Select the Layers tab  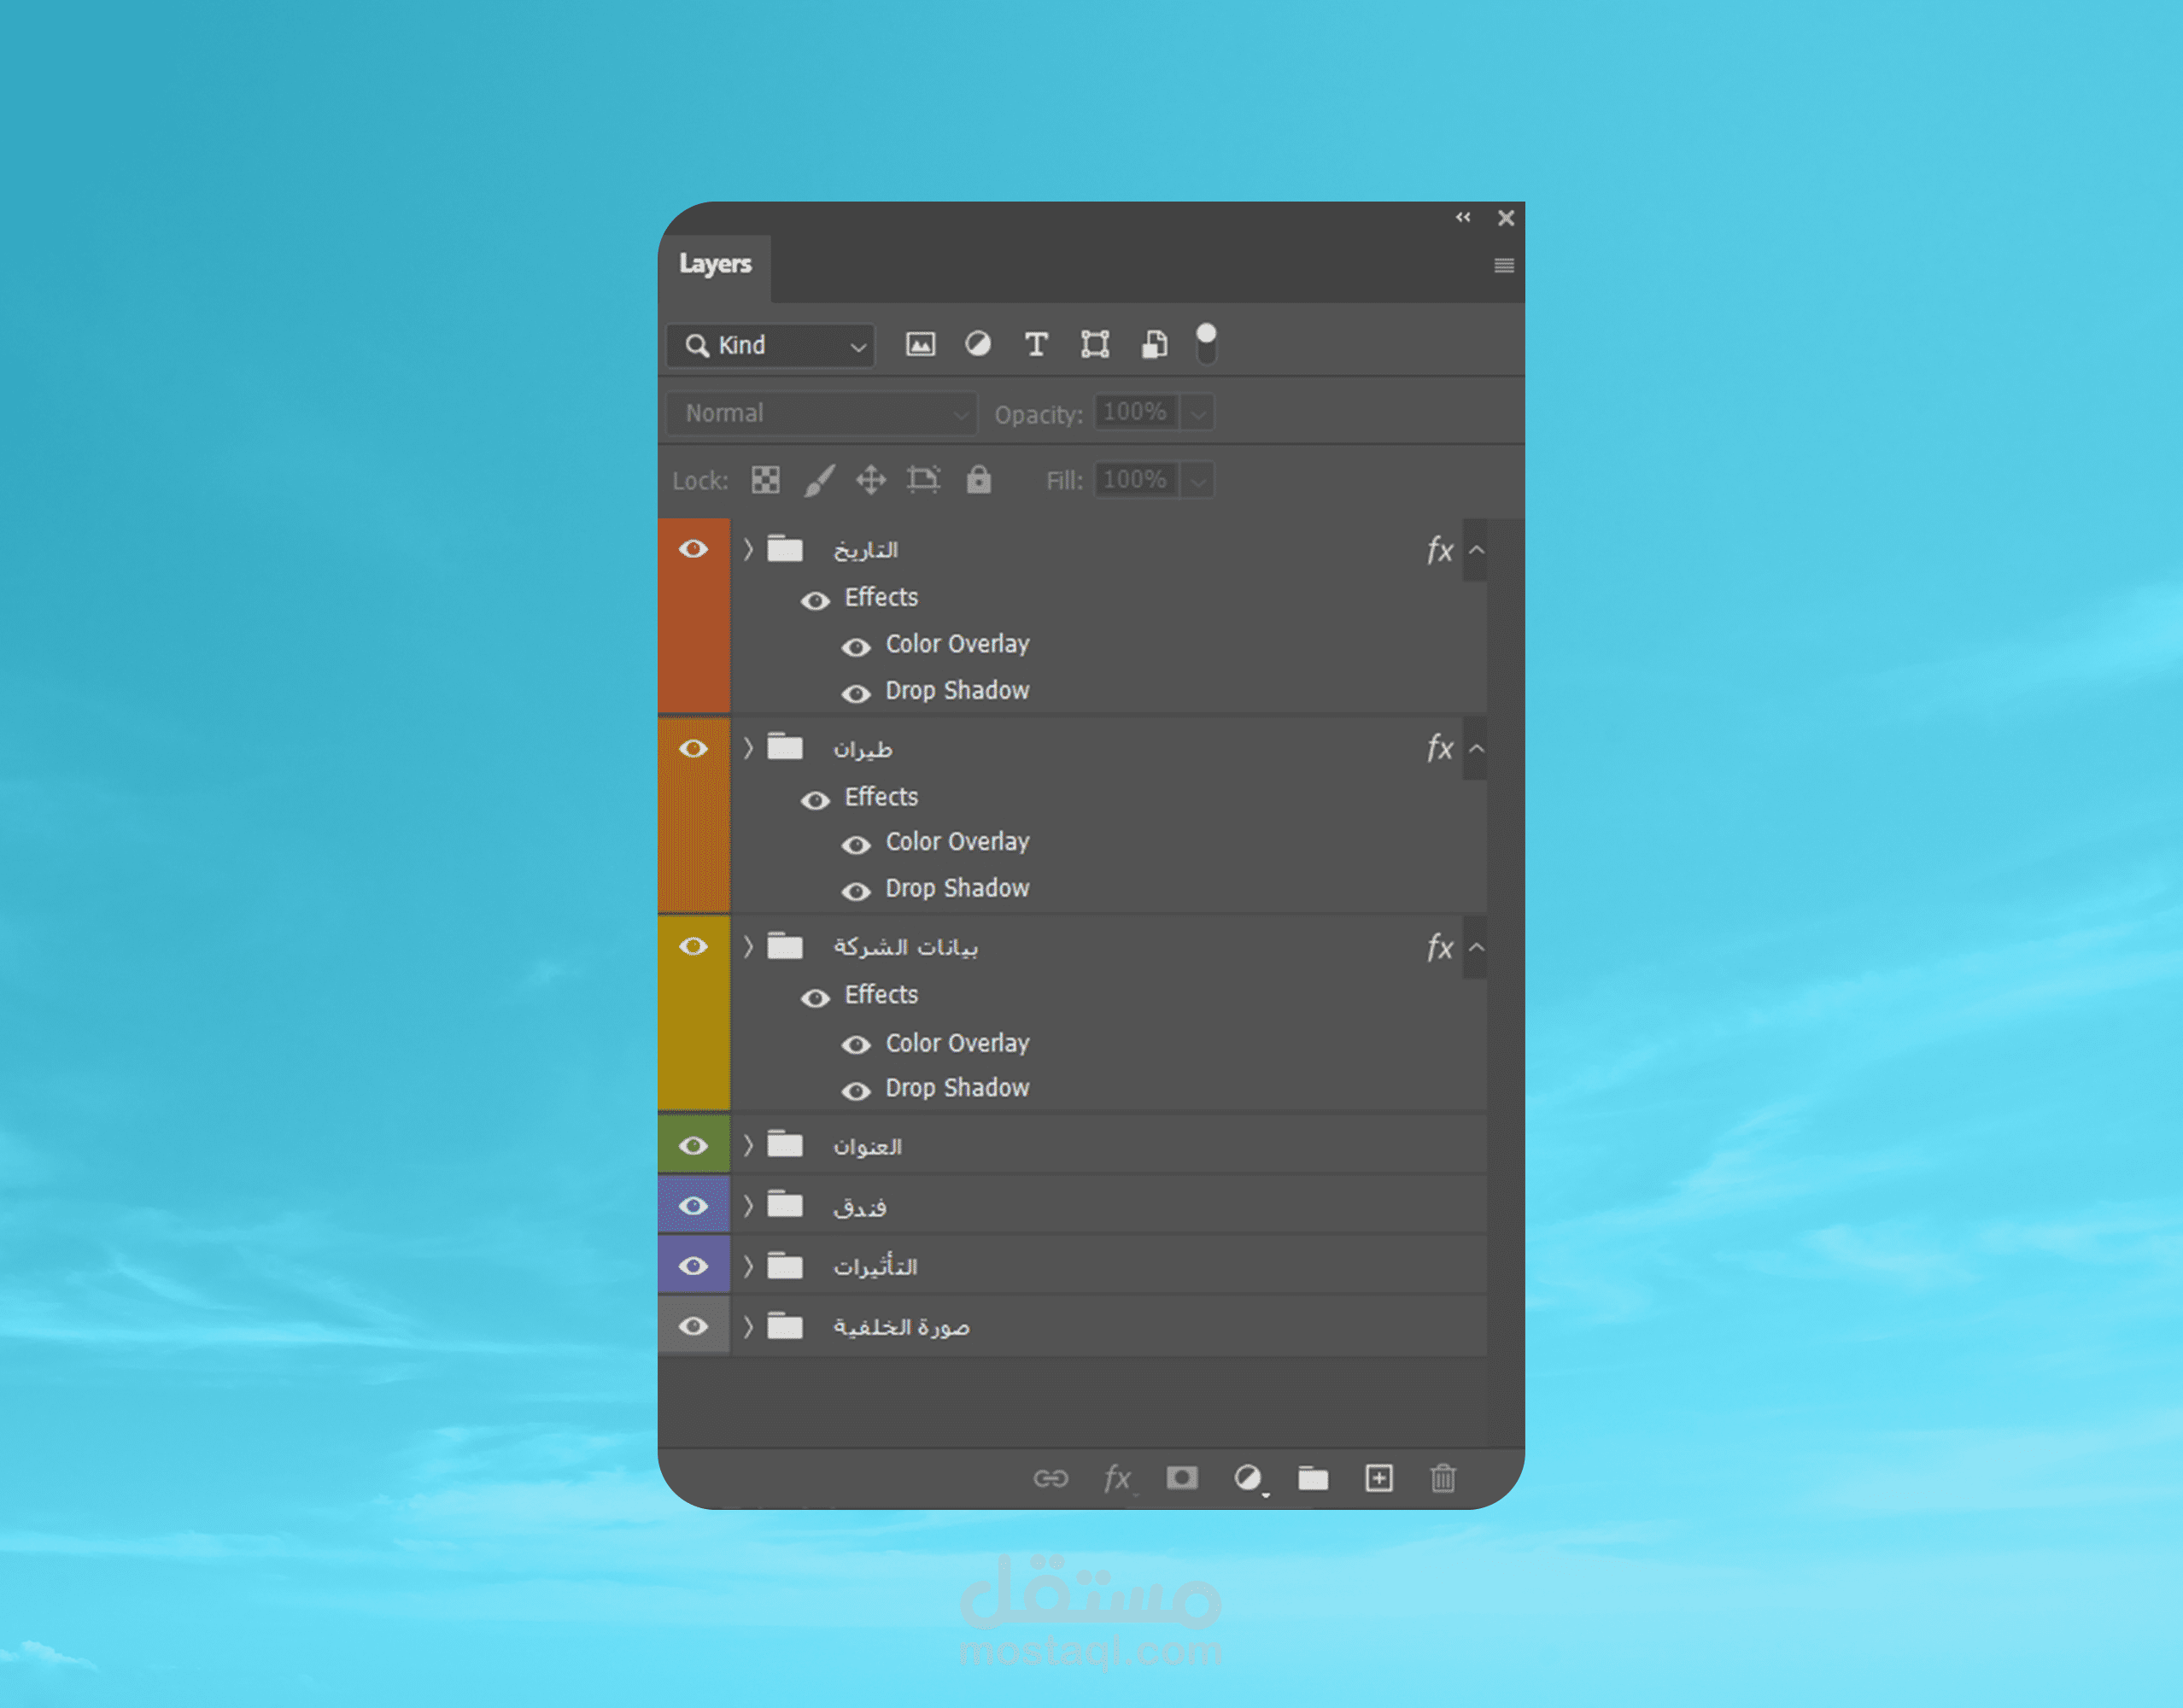[x=715, y=264]
